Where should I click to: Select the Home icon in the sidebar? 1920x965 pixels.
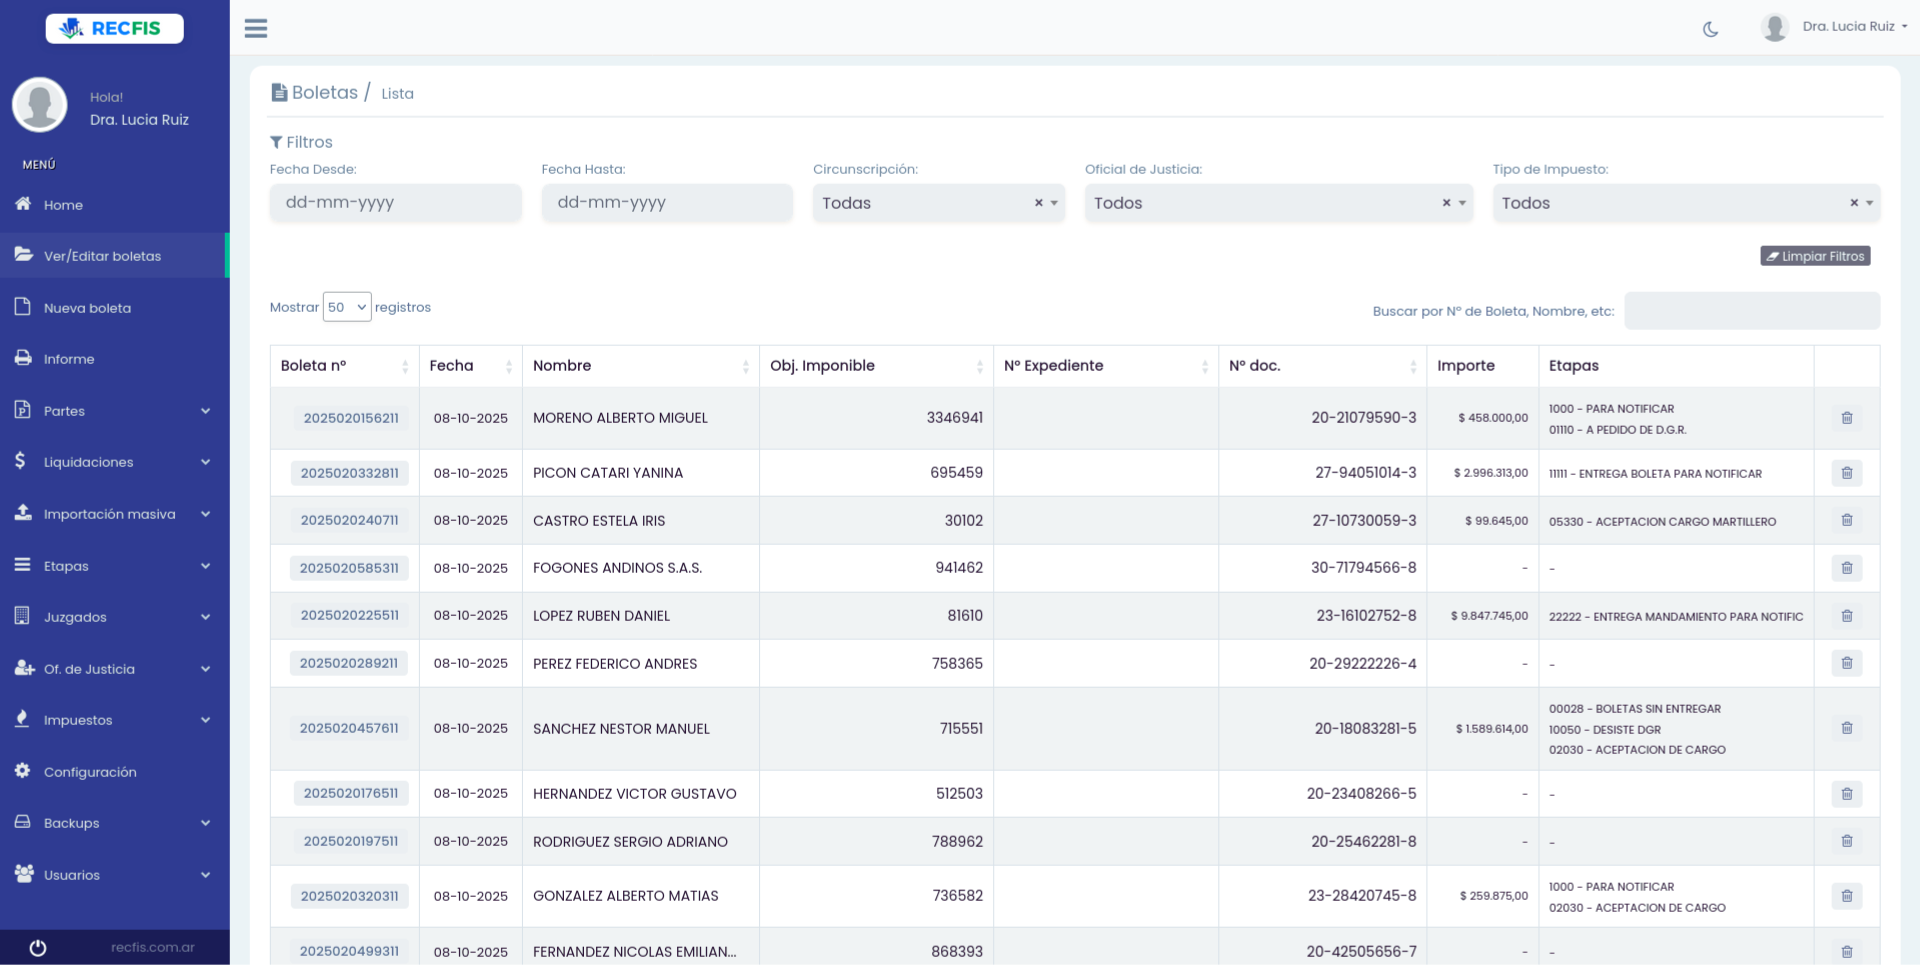tap(22, 204)
